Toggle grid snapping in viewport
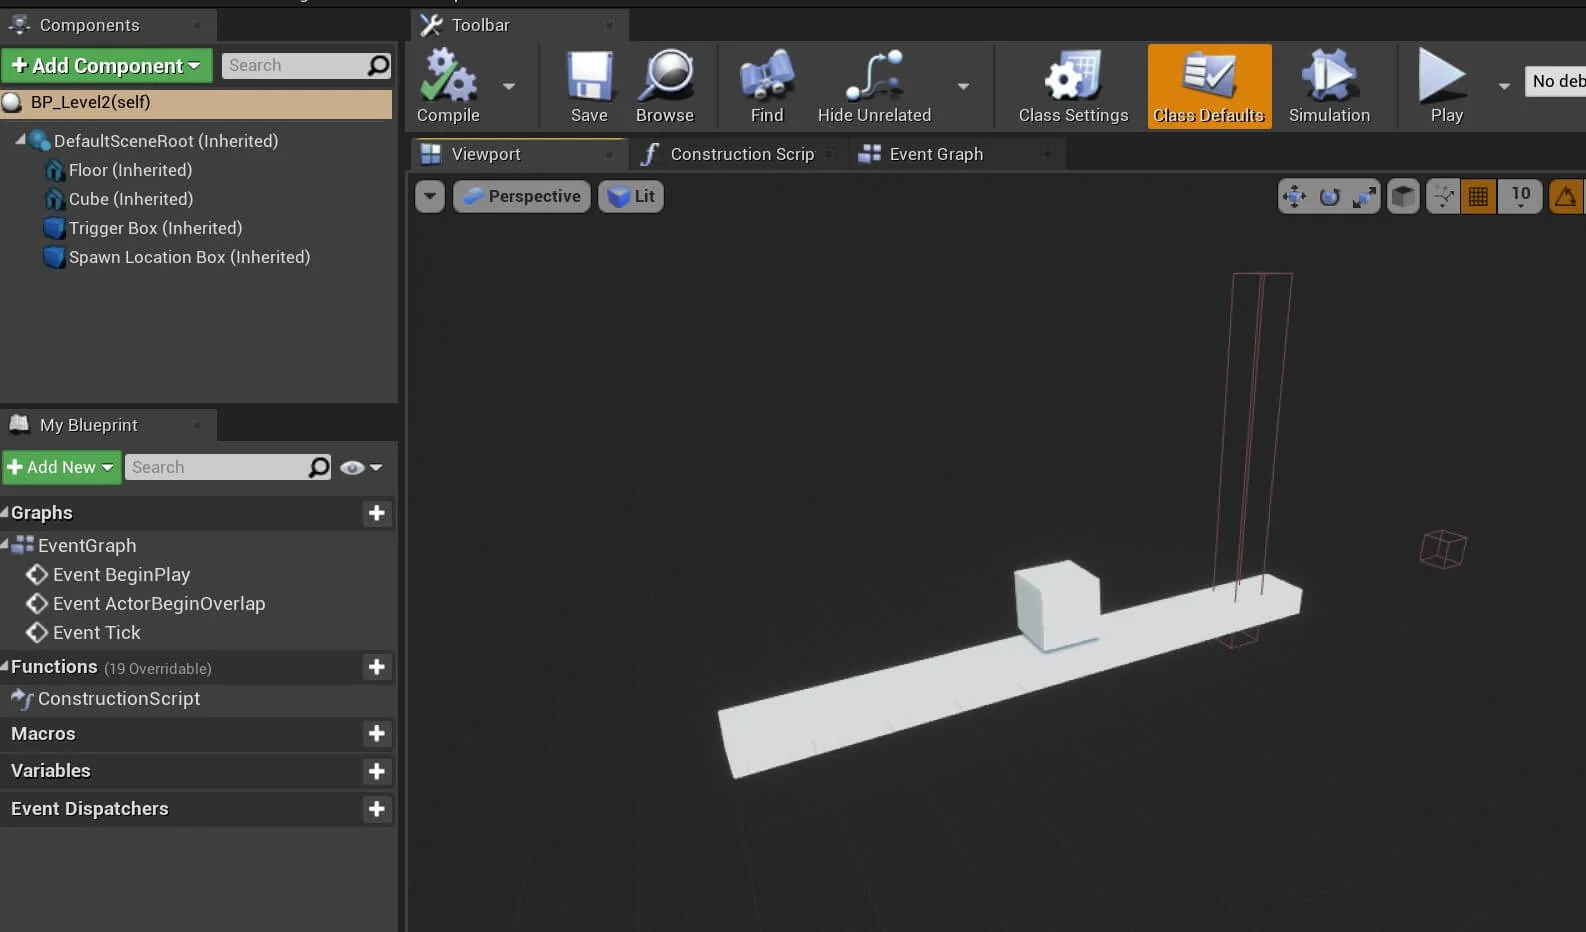 (x=1478, y=197)
